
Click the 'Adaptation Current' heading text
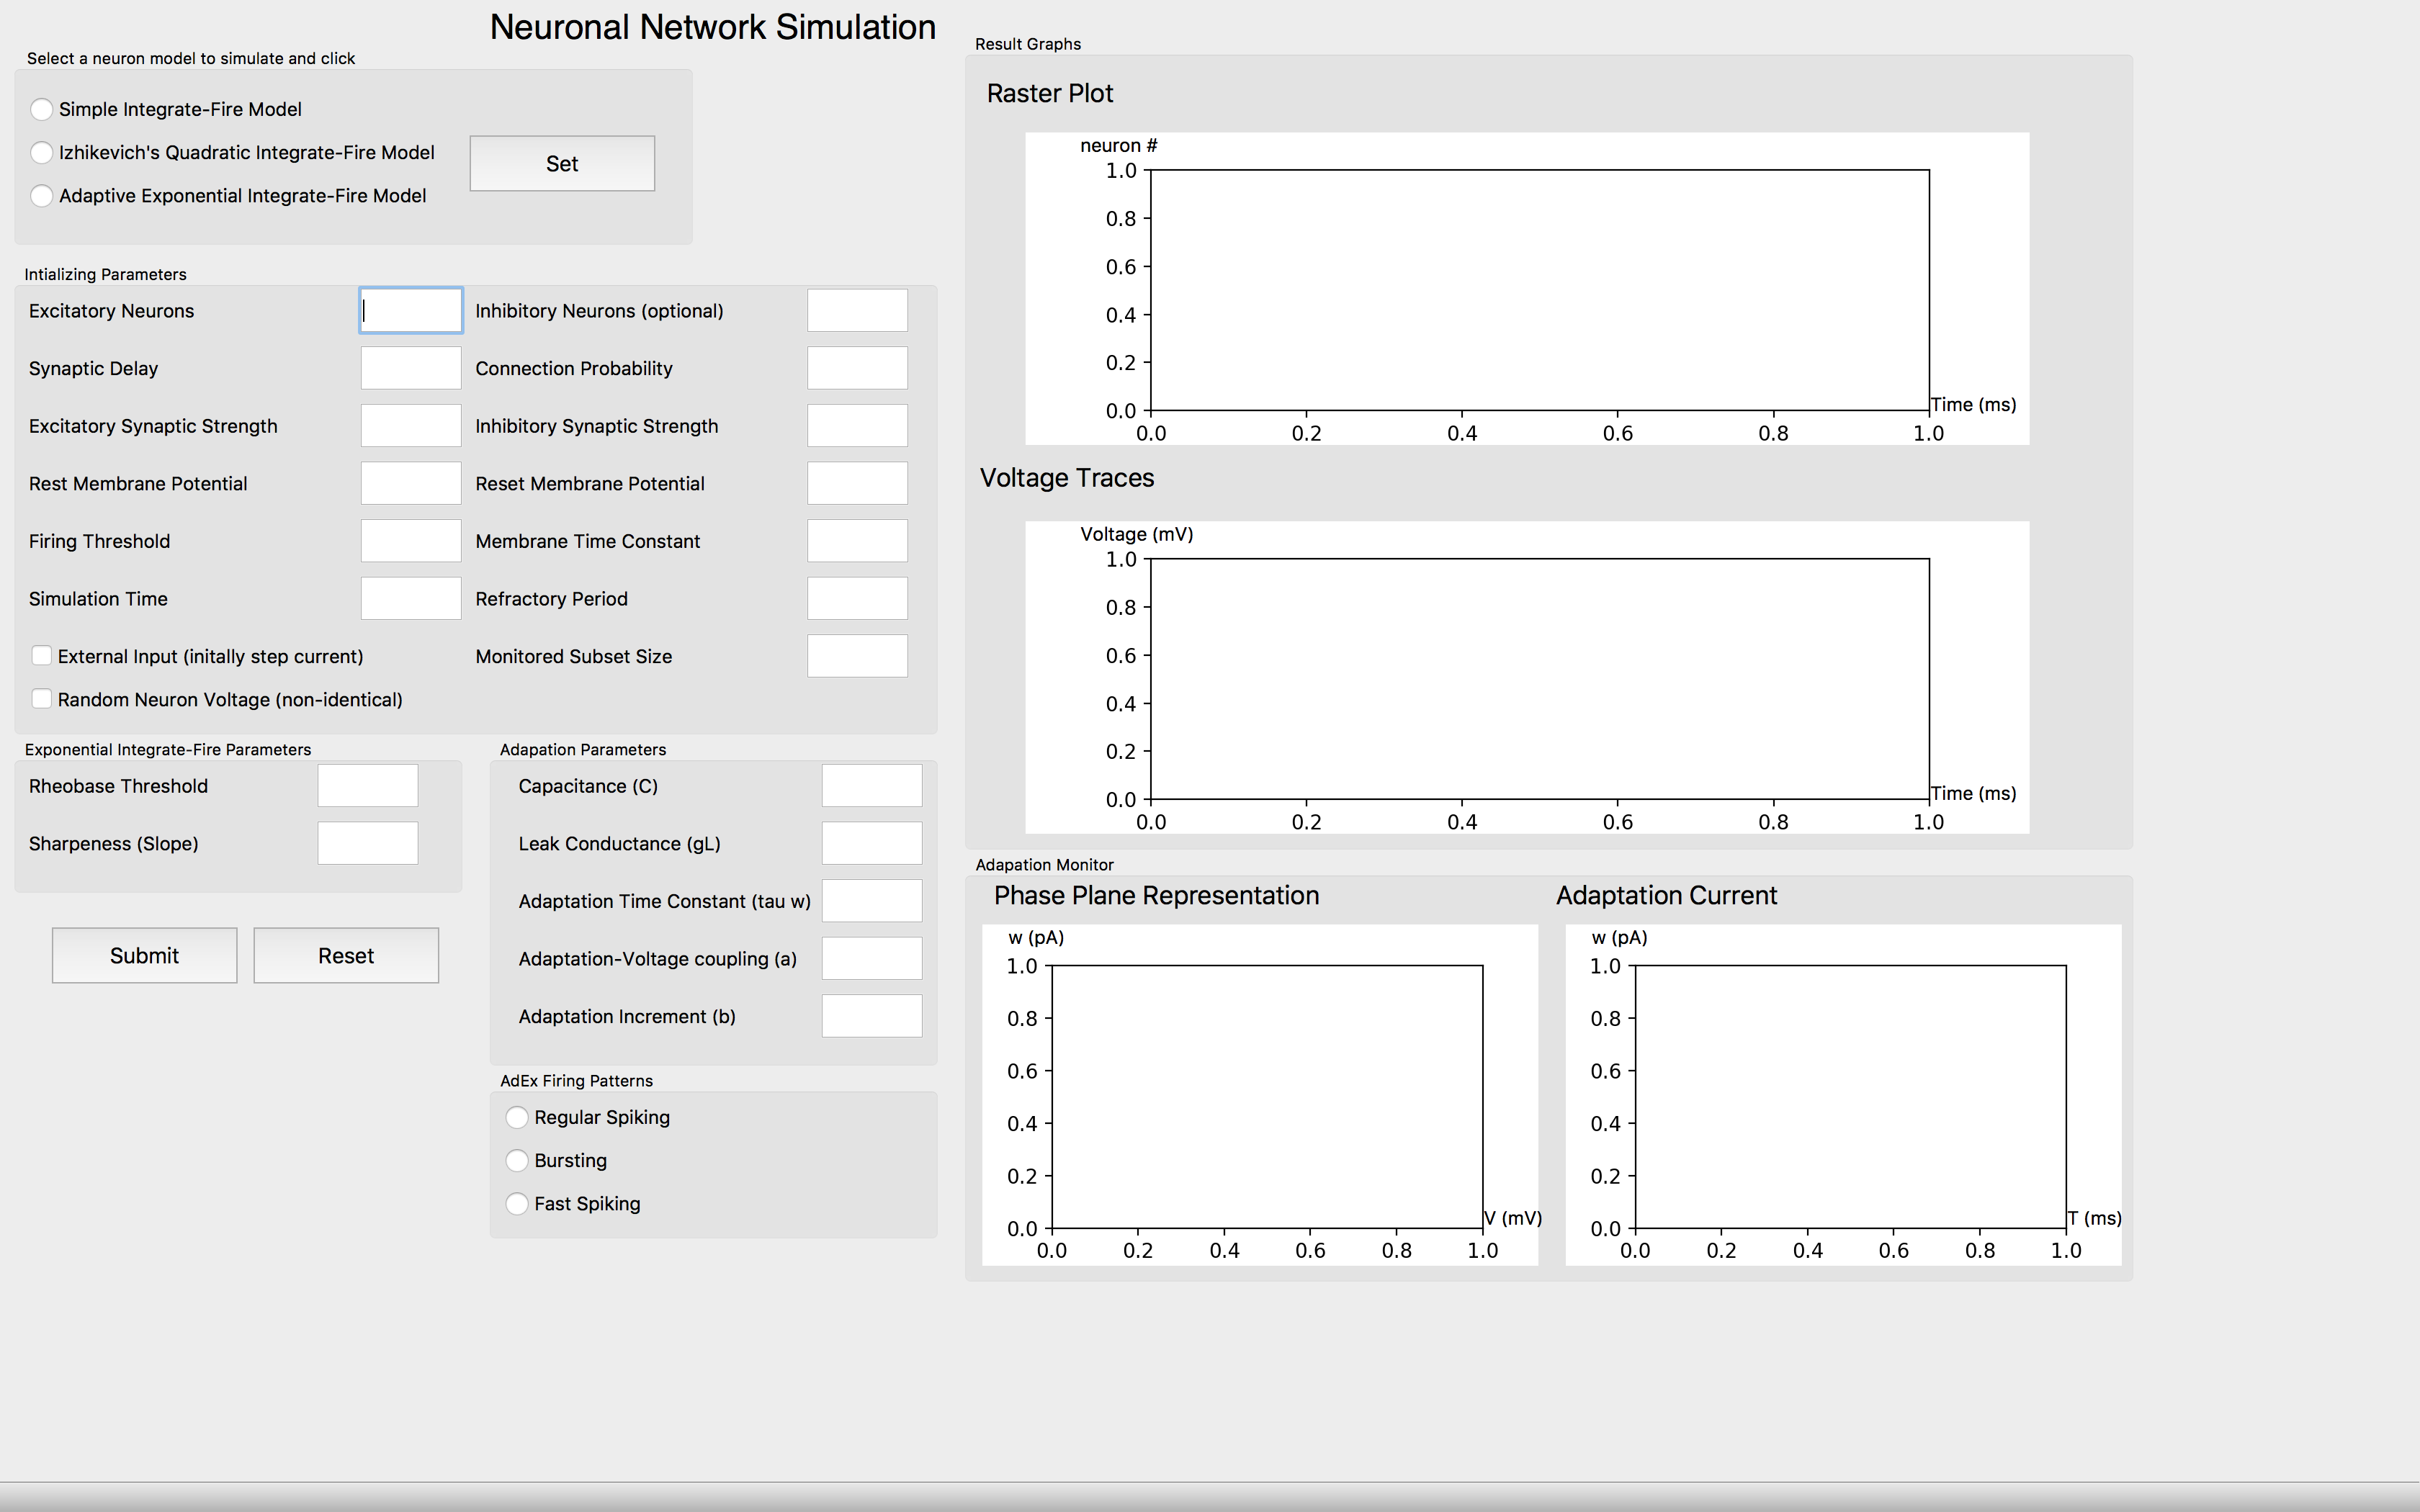point(1667,895)
